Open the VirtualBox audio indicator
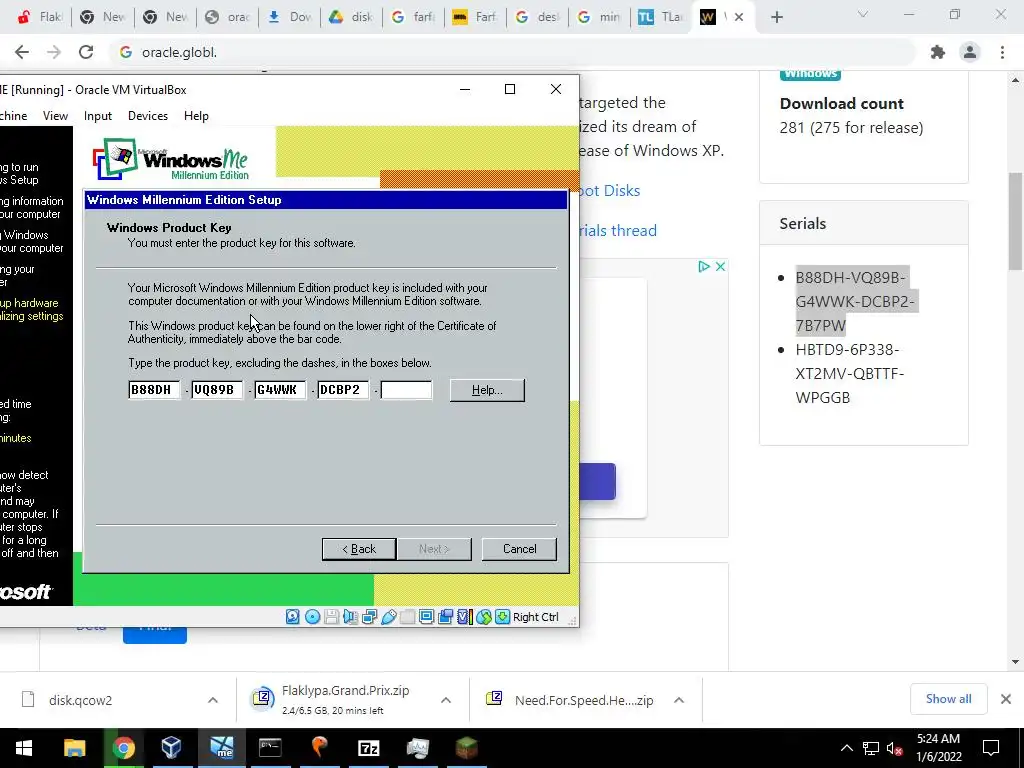 [x=350, y=616]
